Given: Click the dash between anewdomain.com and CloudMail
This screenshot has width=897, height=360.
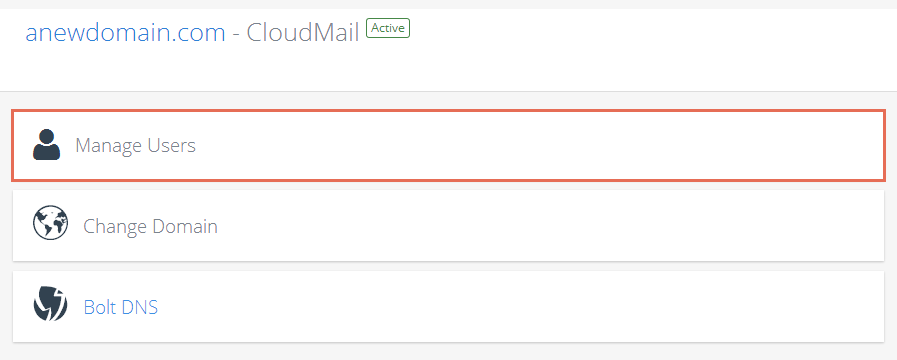Looking at the screenshot, I should tap(236, 34).
